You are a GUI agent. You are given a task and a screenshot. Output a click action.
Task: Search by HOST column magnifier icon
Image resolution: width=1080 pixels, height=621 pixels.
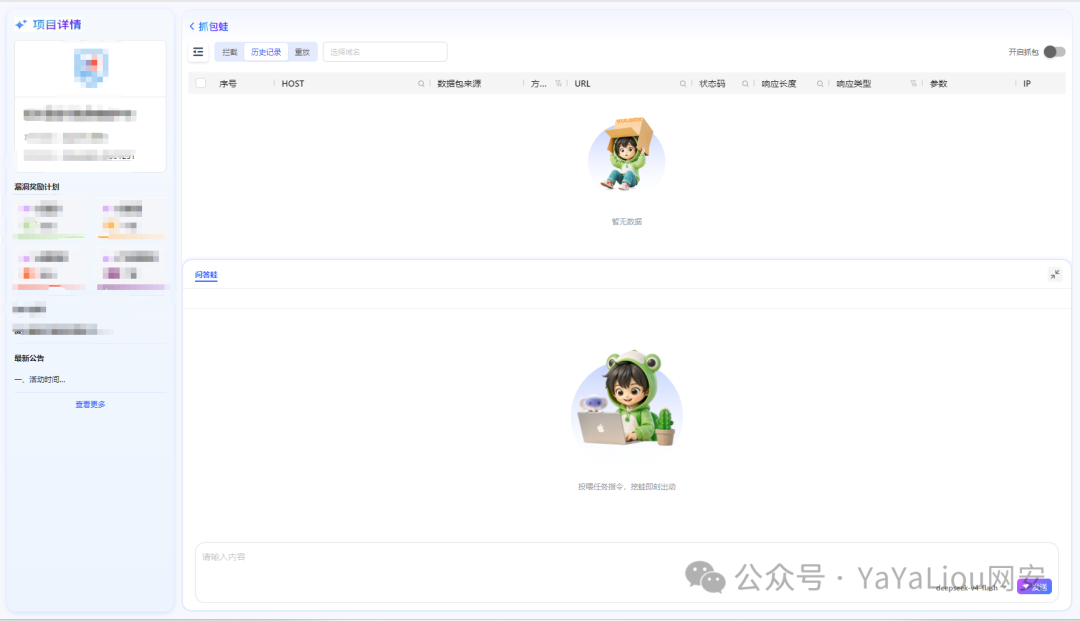(421, 84)
